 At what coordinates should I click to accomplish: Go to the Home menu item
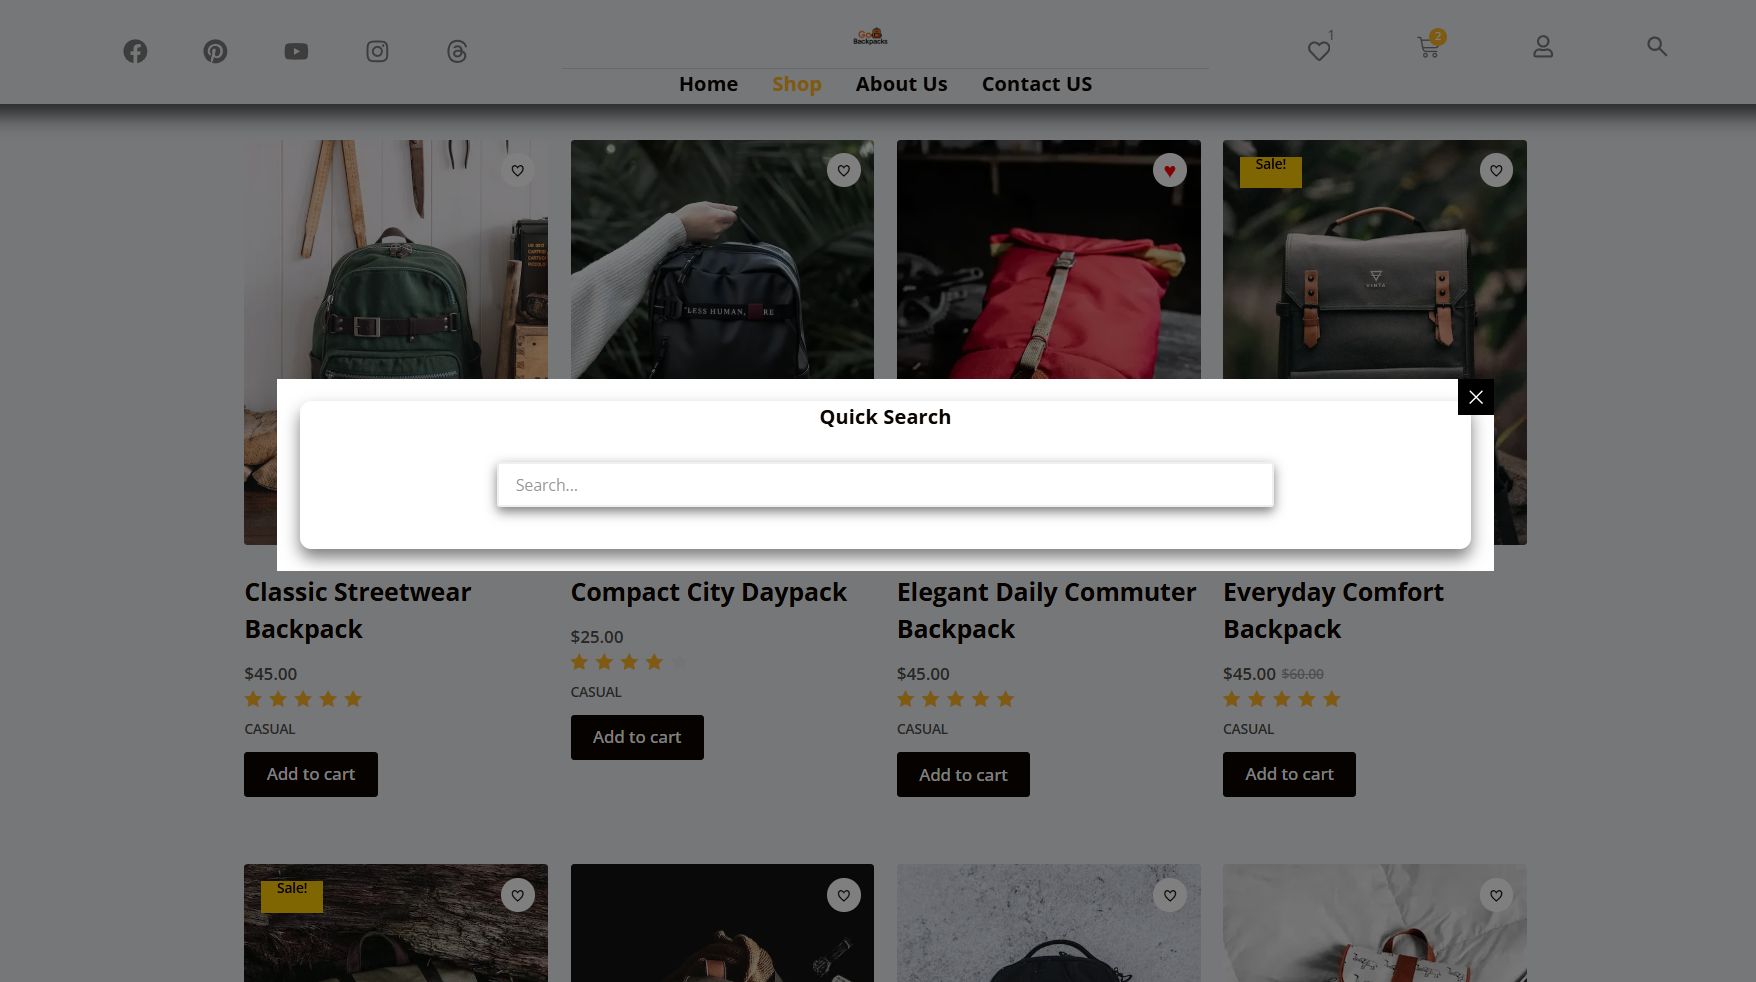tap(708, 84)
